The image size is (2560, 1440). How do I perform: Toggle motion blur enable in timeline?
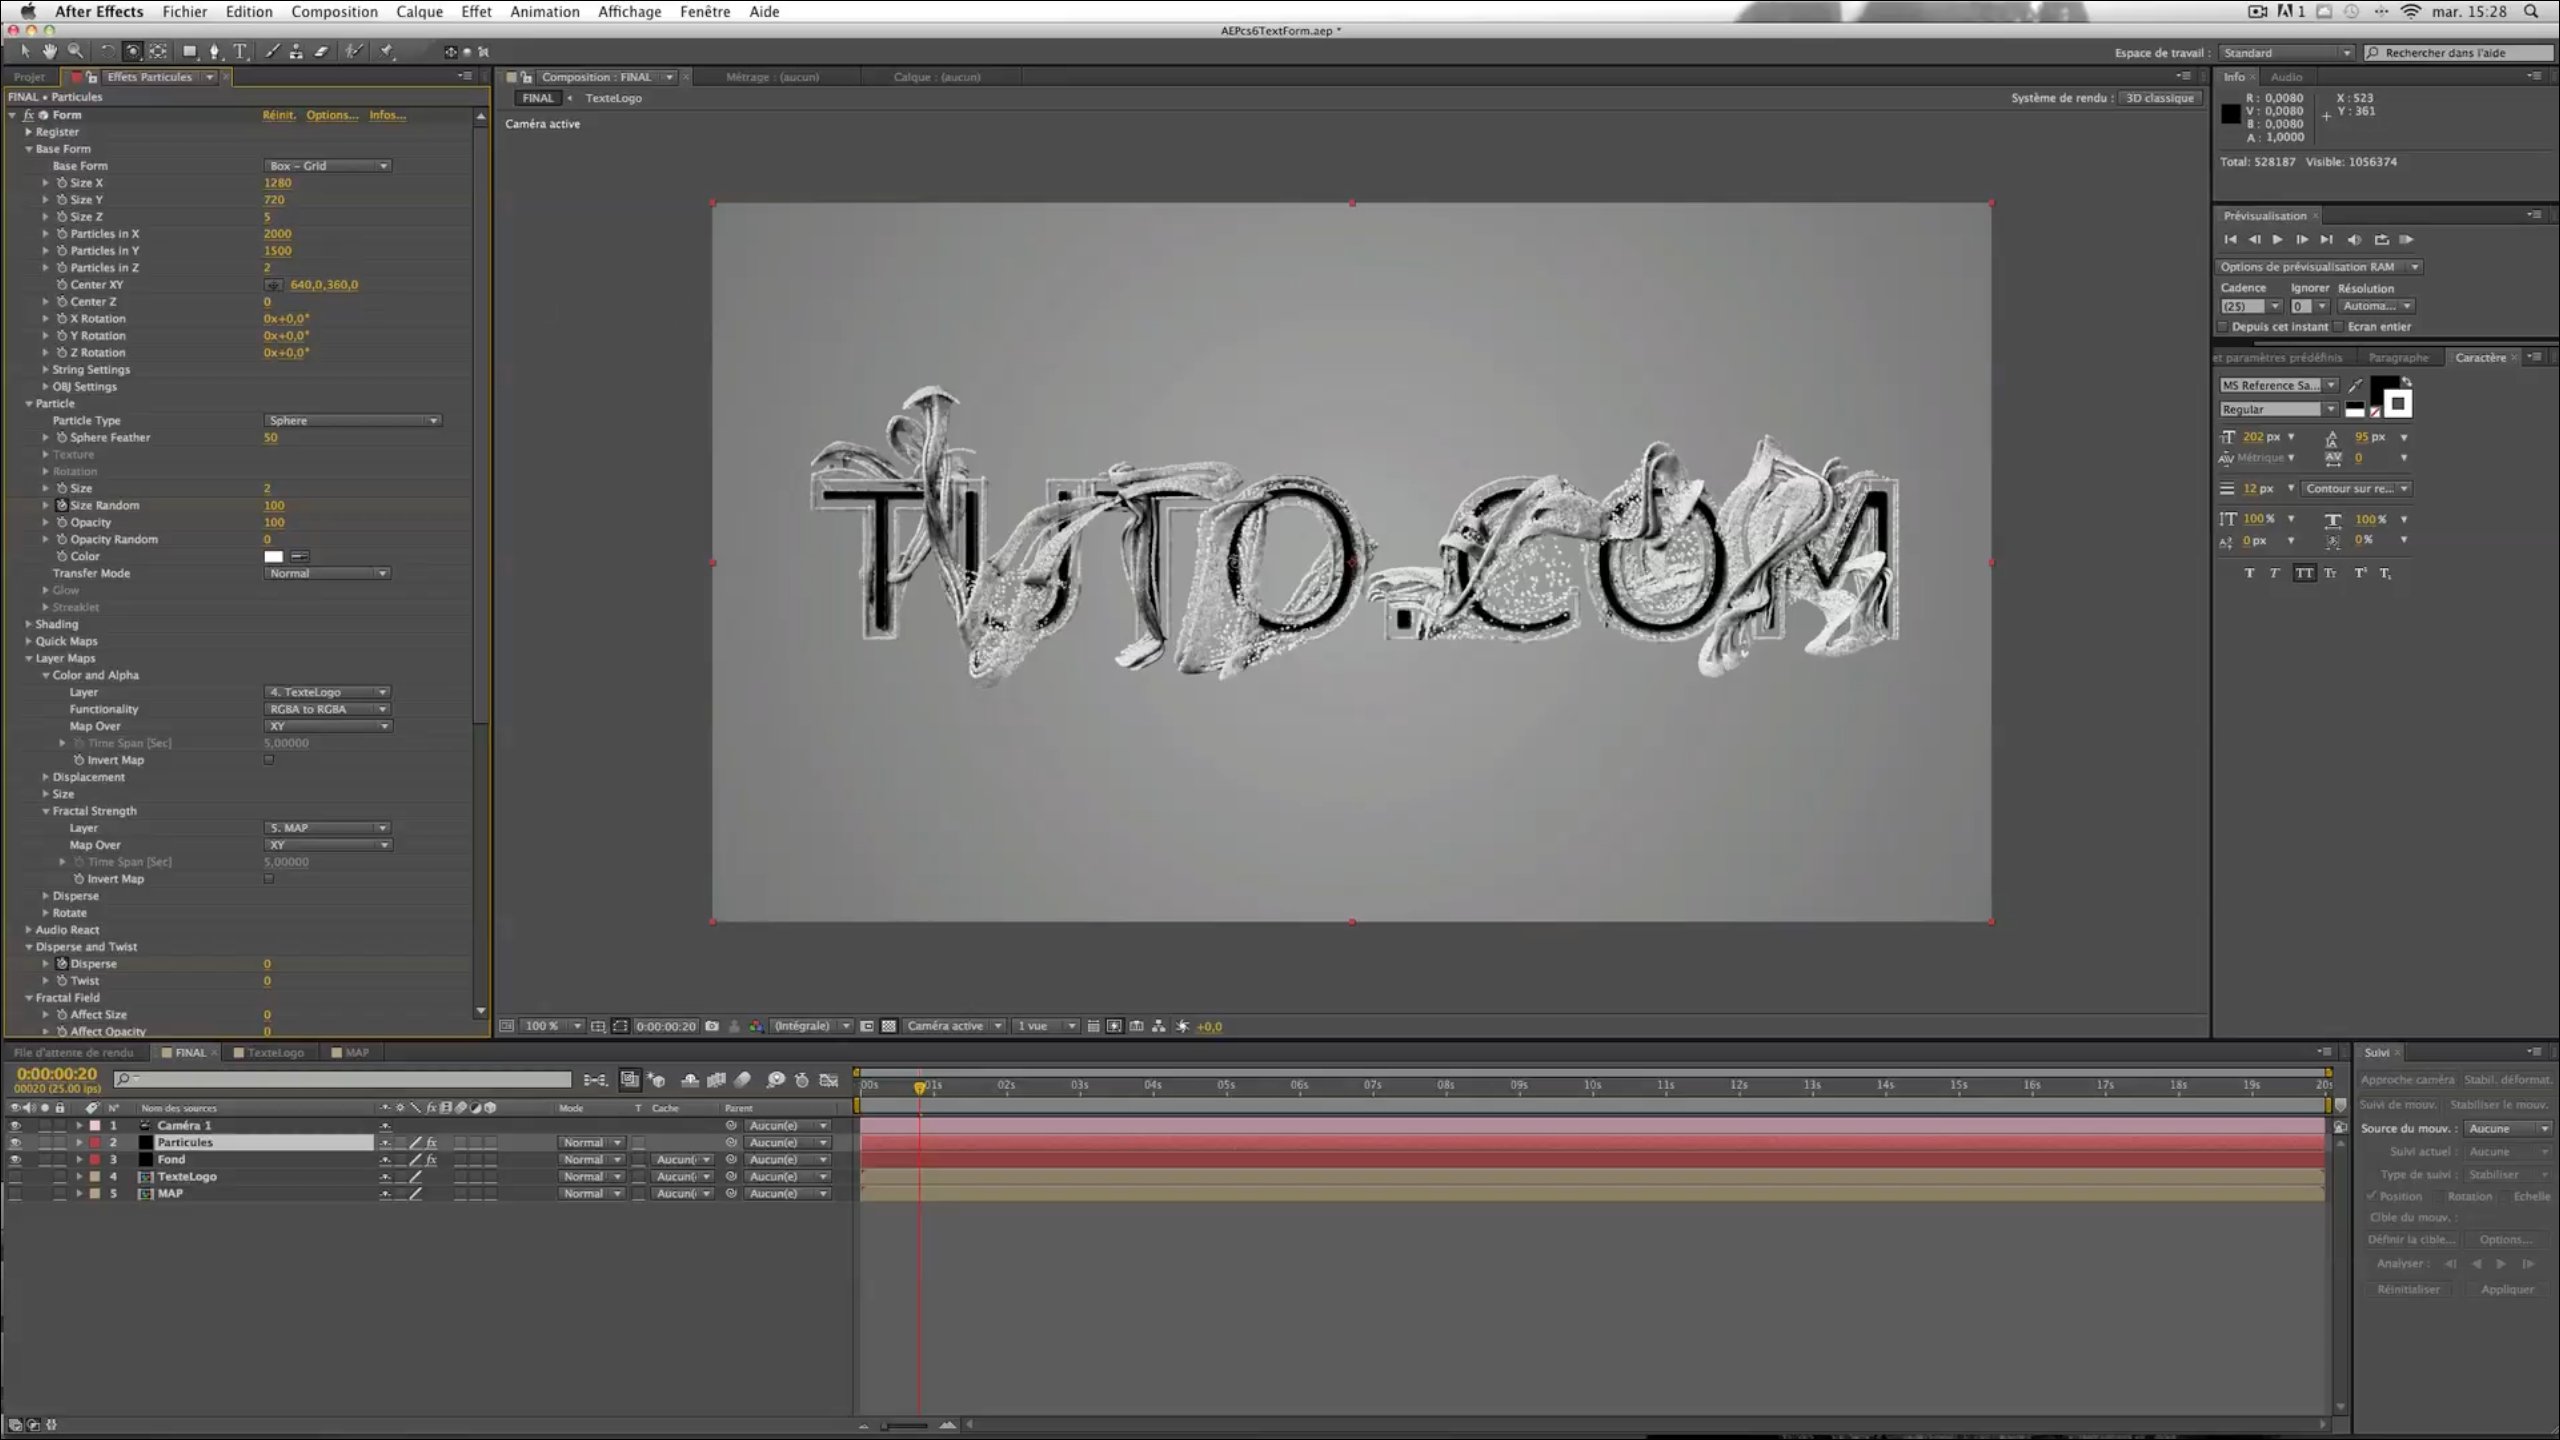tap(742, 1080)
